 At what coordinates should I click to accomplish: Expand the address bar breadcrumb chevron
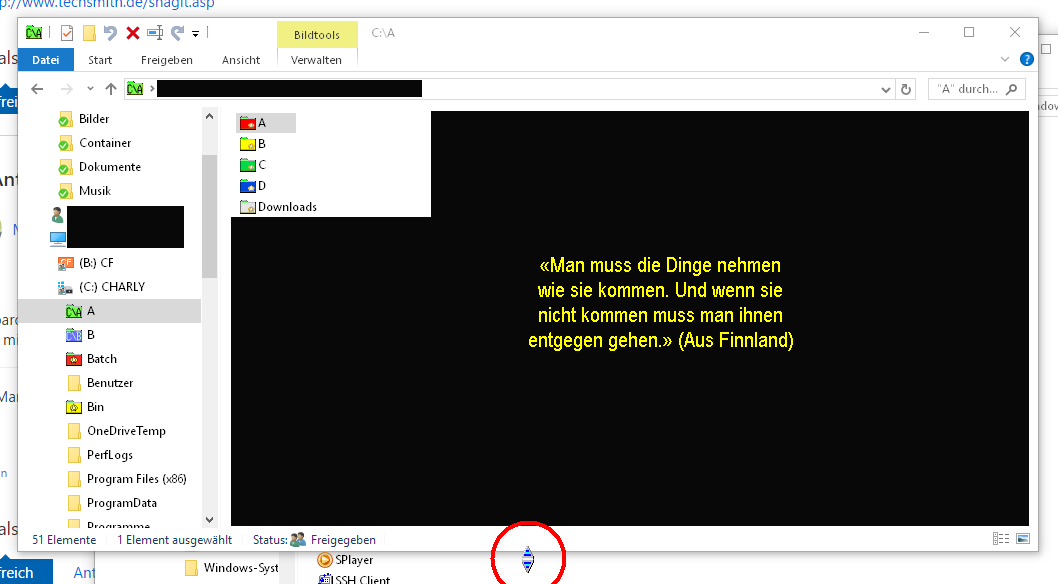click(152, 89)
